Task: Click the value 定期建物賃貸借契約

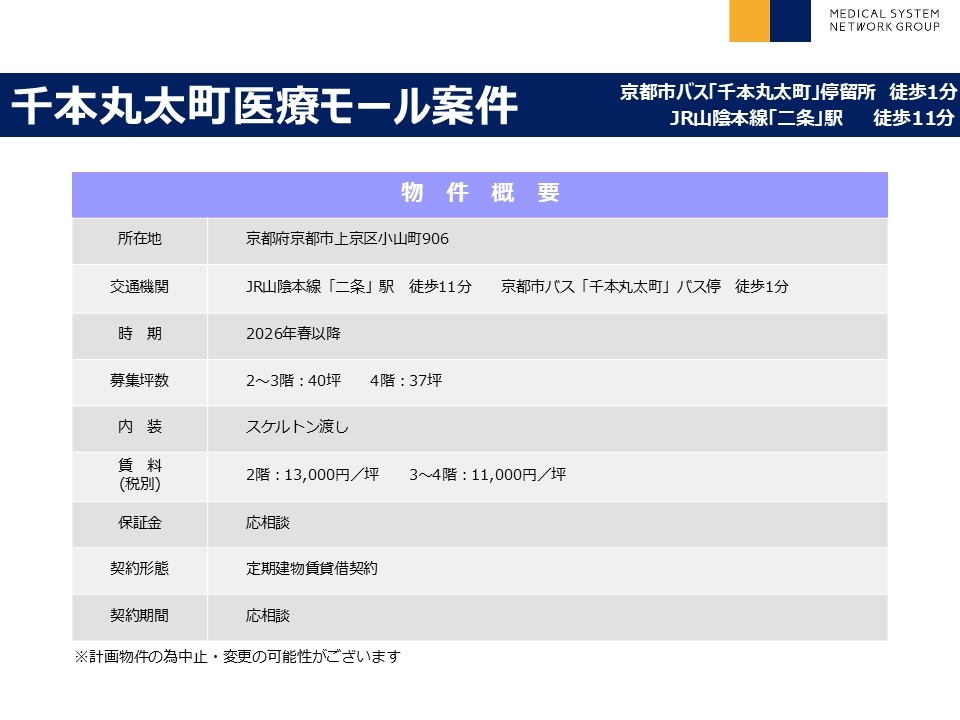Action: tap(312, 569)
